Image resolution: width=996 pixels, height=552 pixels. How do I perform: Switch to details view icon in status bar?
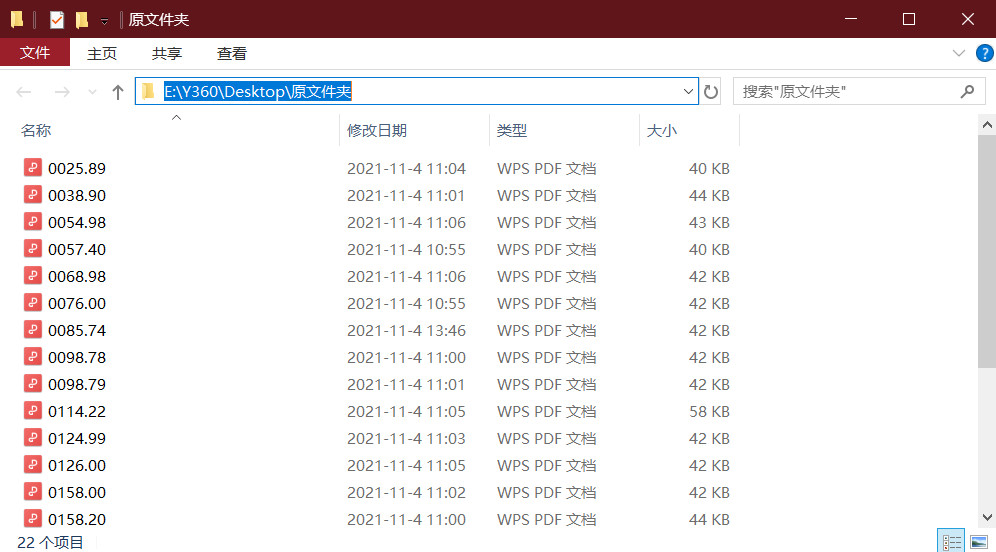(x=952, y=541)
